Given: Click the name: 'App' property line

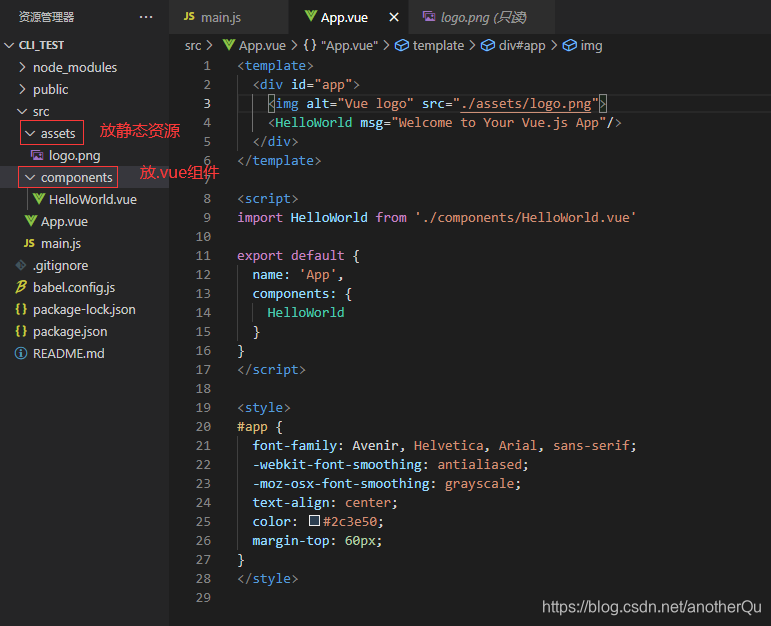Looking at the screenshot, I should (297, 274).
